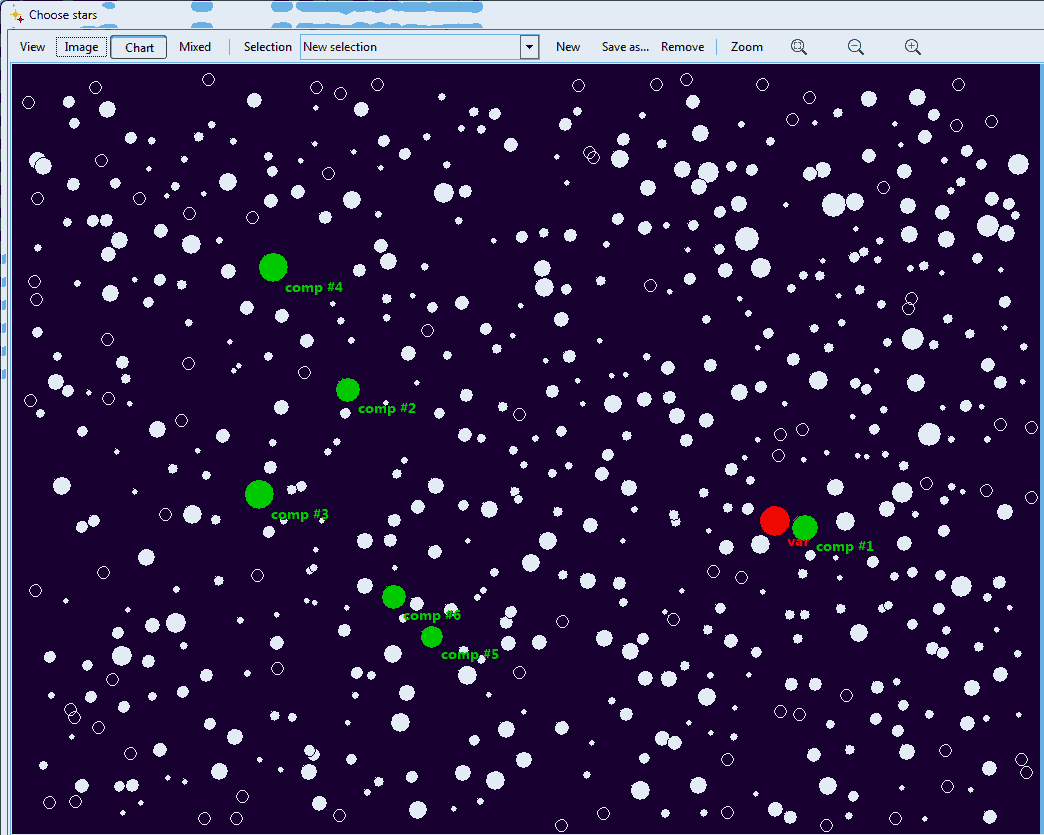Click New to create a selection
Screen dimensions: 1044x835
point(568,47)
